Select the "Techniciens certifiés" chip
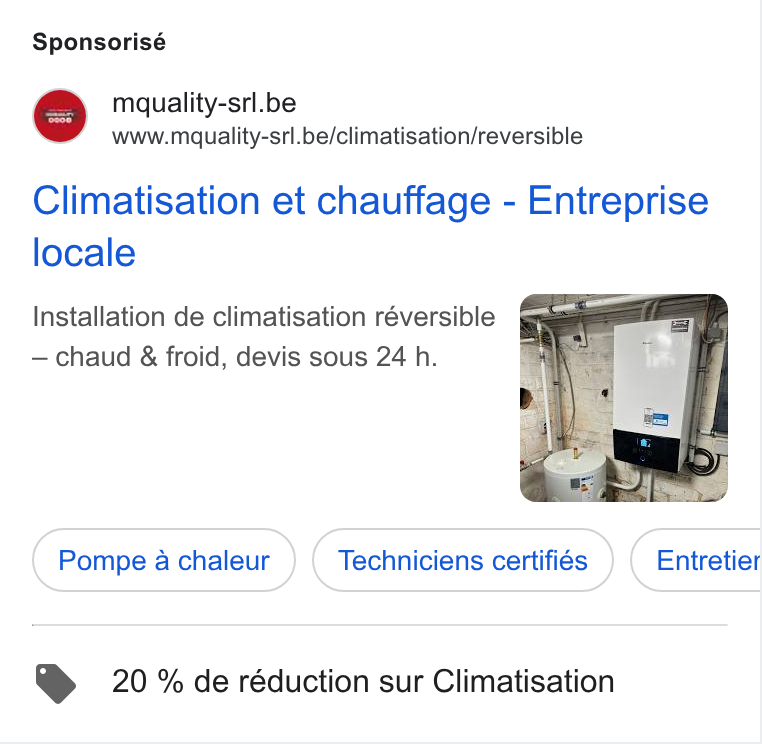Image resolution: width=762 pixels, height=744 pixels. click(x=463, y=560)
